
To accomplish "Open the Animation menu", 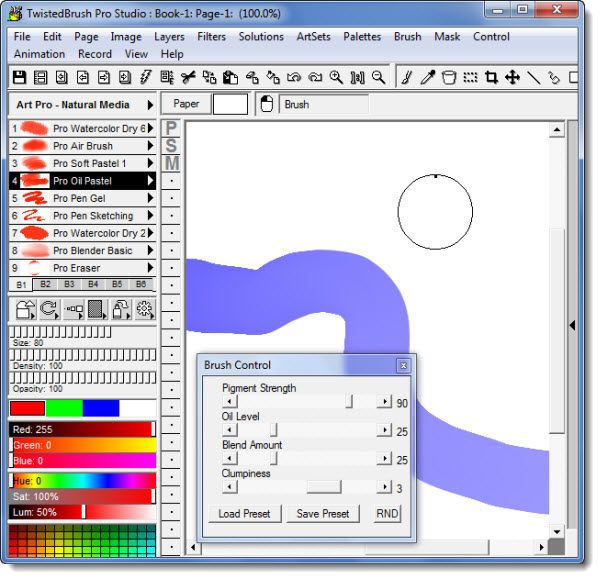I will click(39, 54).
